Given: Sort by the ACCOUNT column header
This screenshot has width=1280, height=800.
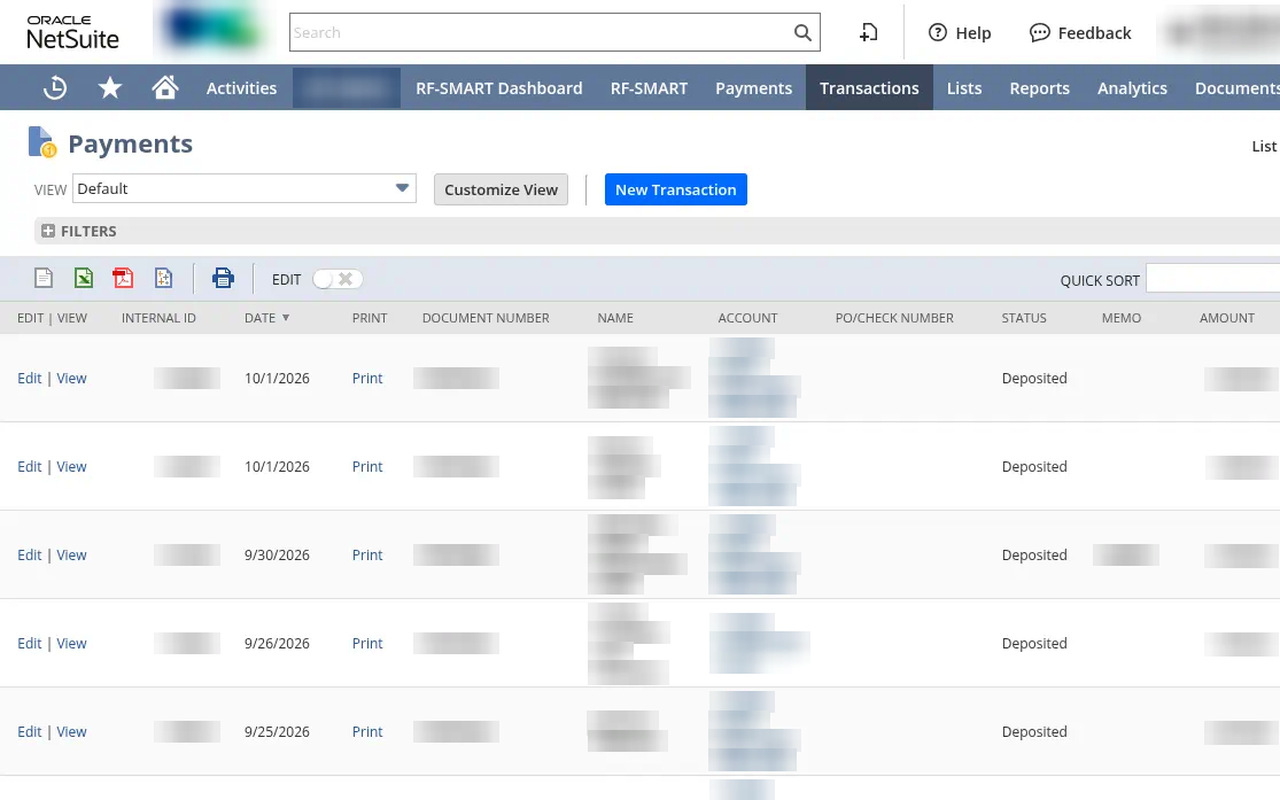Looking at the screenshot, I should pyautogui.click(x=747, y=318).
